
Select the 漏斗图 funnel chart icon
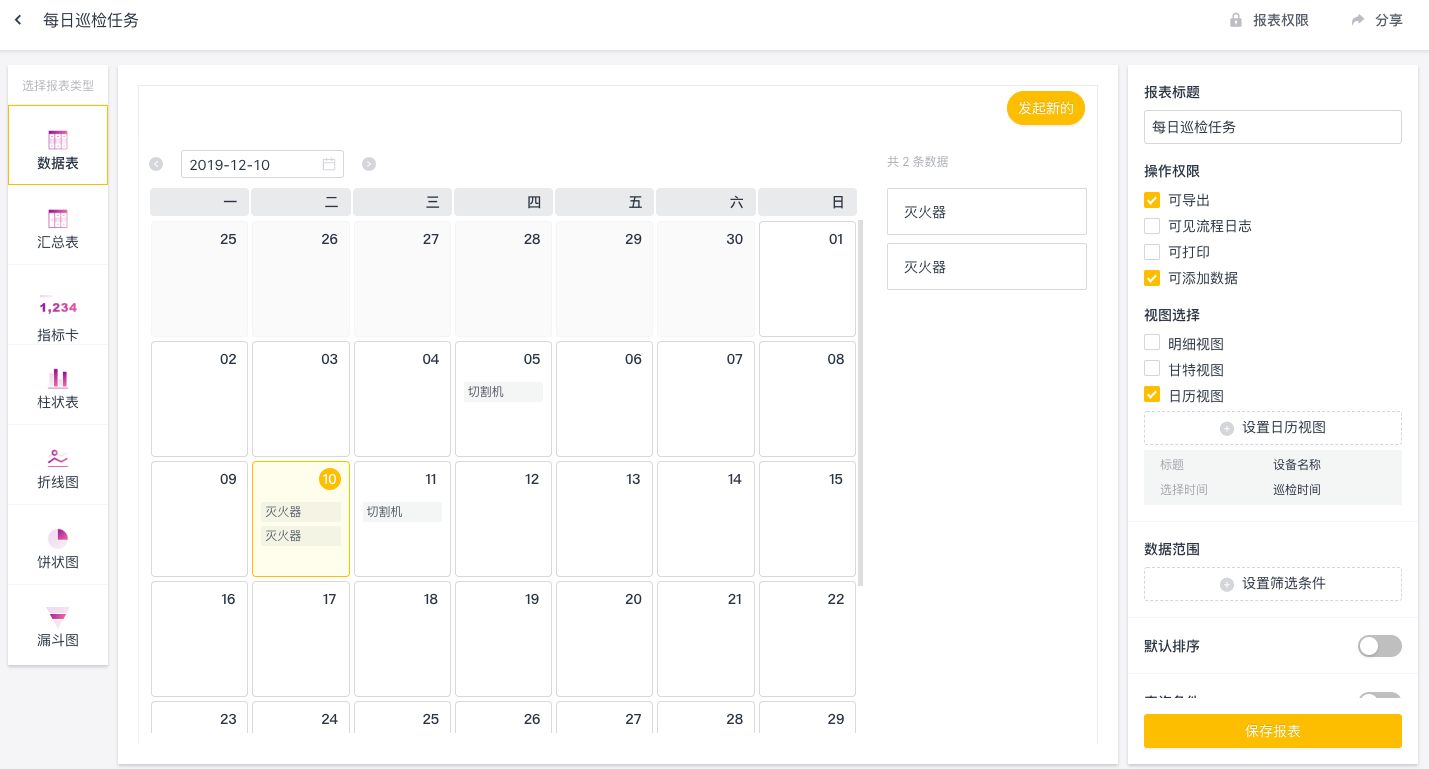58,616
